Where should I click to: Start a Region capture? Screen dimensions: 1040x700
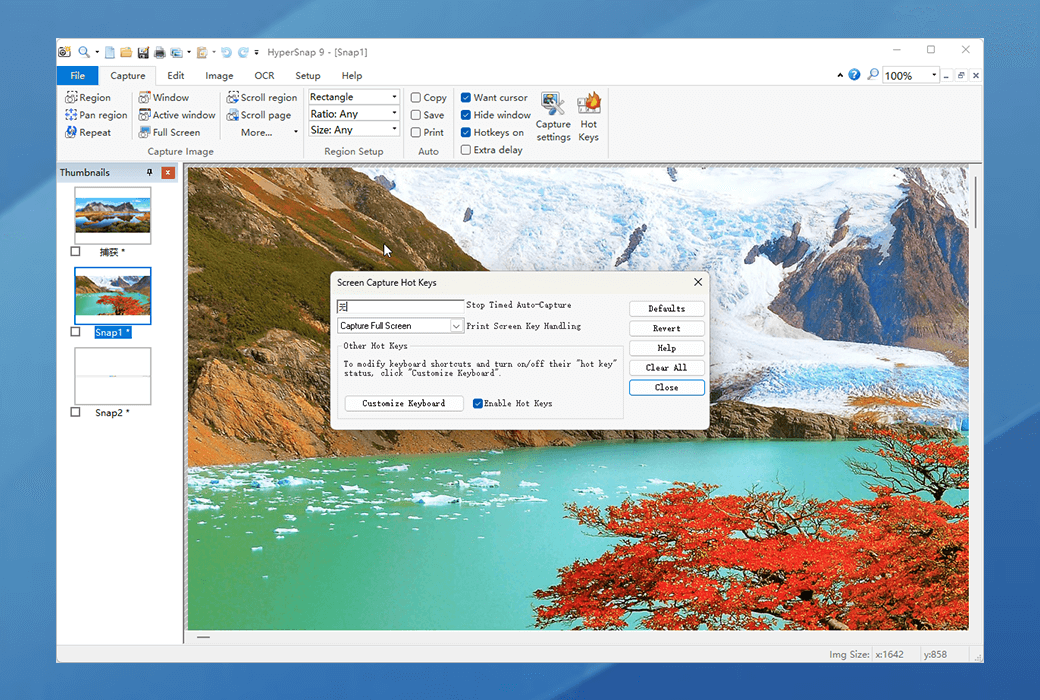[x=88, y=98]
